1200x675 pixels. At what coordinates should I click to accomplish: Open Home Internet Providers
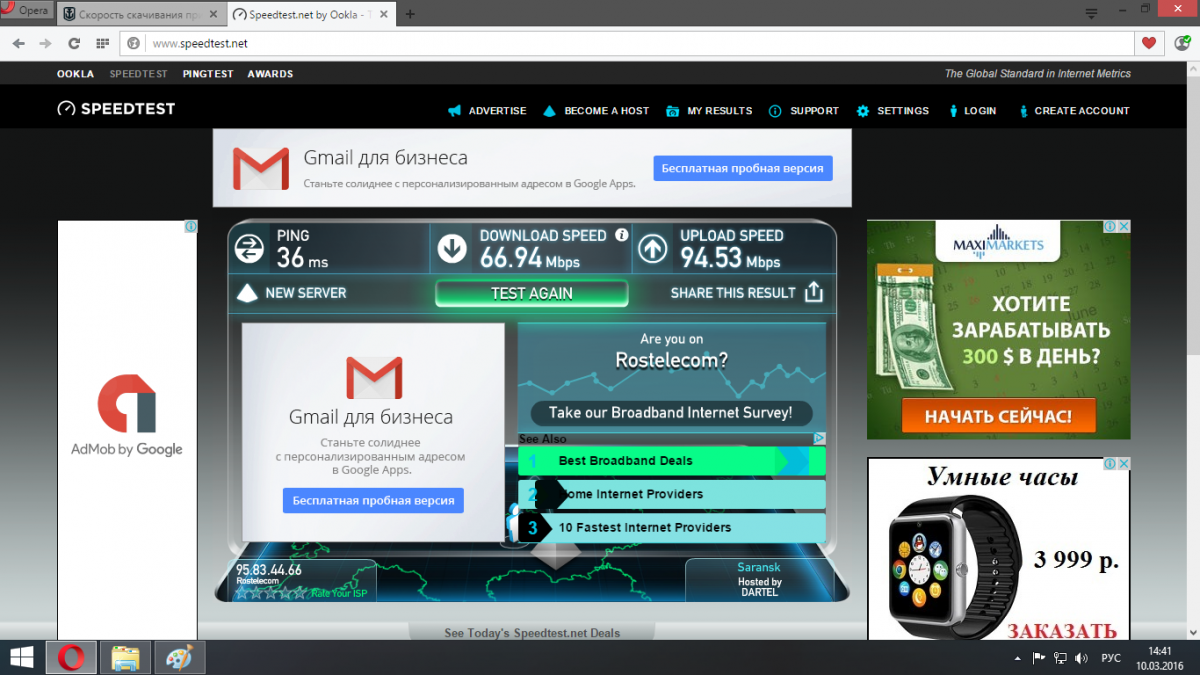point(672,494)
